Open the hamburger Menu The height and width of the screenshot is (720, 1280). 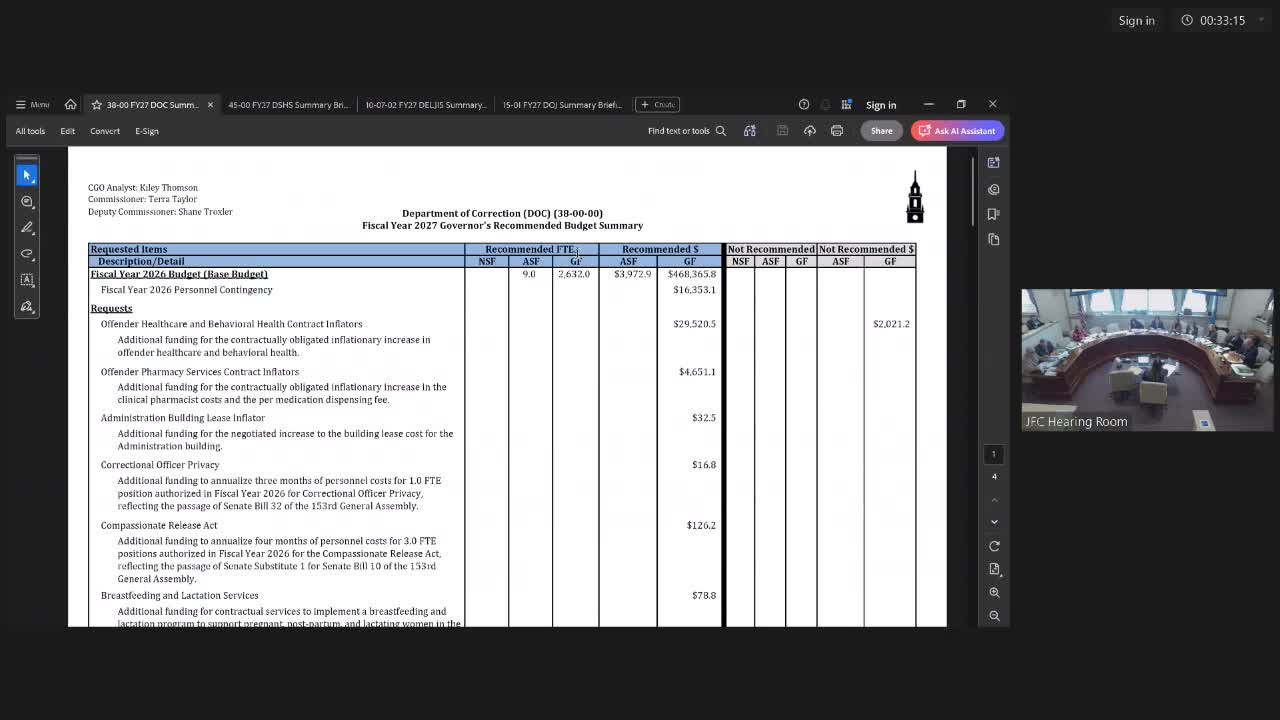[32, 104]
